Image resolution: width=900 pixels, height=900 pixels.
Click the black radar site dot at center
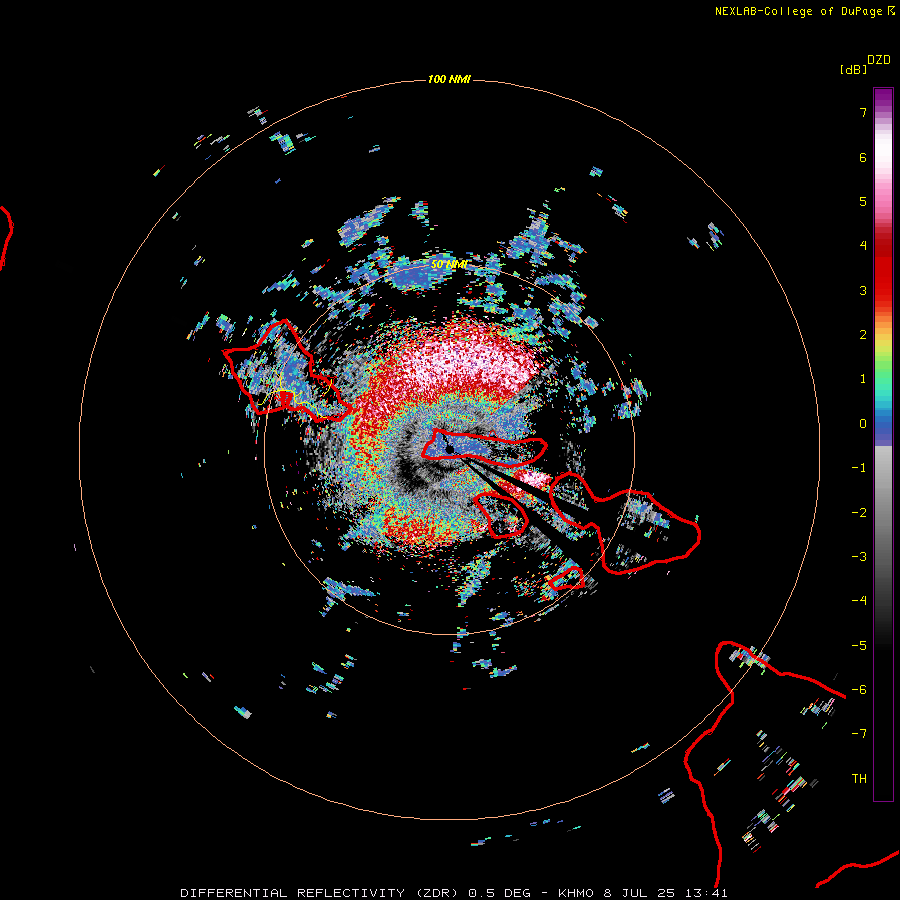pos(450,449)
